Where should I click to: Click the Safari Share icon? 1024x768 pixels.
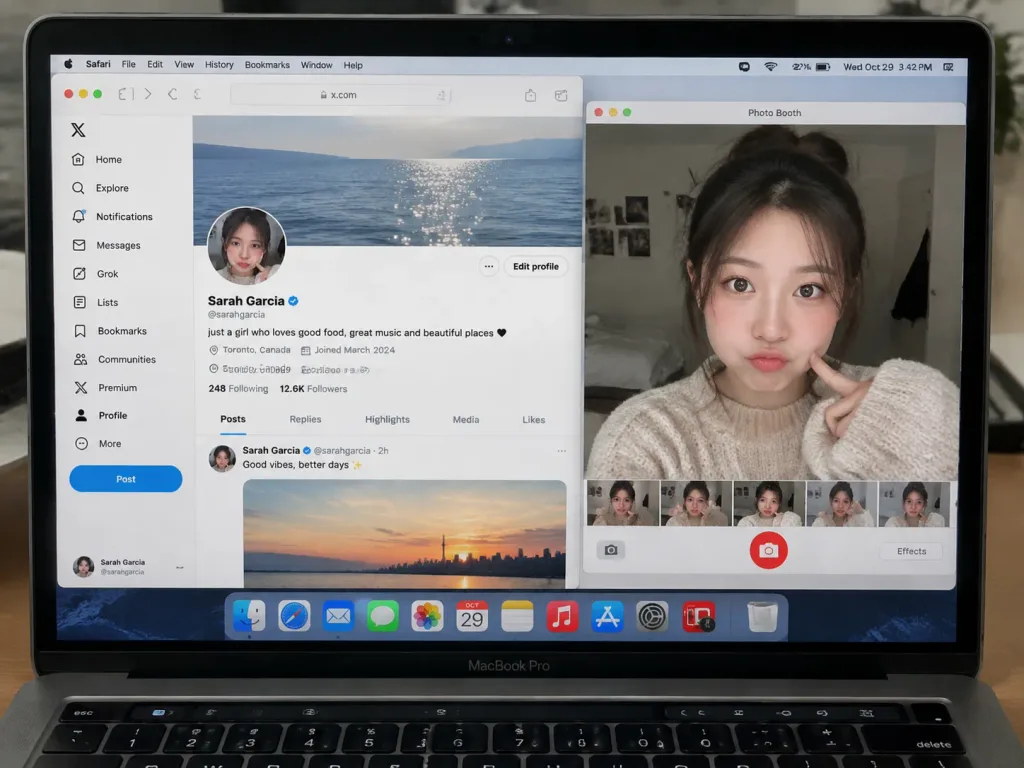(x=530, y=95)
